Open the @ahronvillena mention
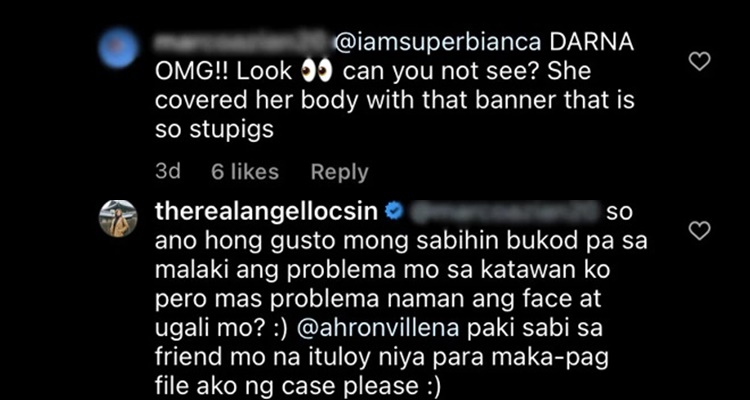Viewport: 750px width, 400px height. point(378,329)
